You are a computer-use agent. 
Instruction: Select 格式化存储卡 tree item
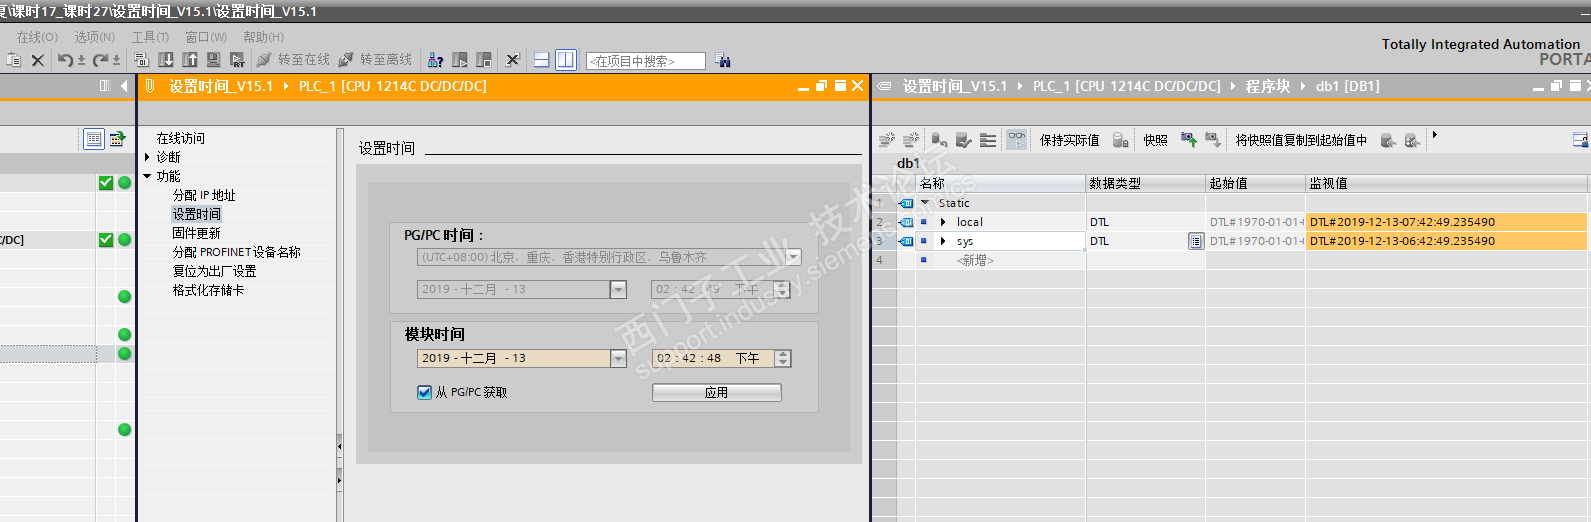208,290
